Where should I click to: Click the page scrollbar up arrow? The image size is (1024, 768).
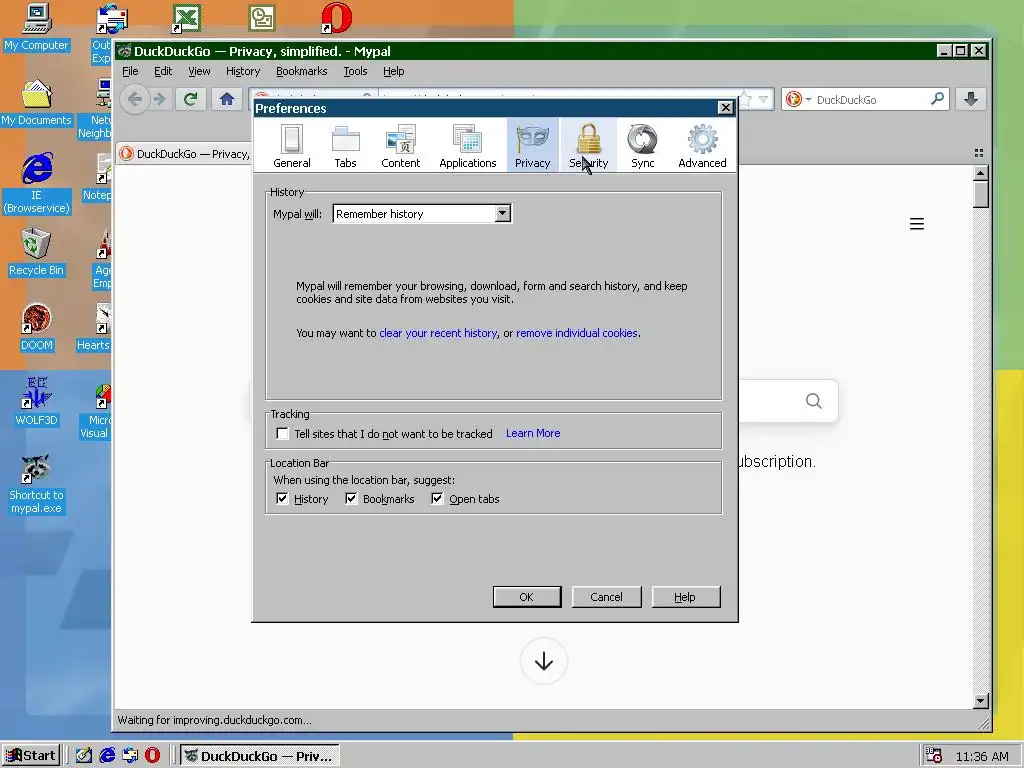coord(980,173)
